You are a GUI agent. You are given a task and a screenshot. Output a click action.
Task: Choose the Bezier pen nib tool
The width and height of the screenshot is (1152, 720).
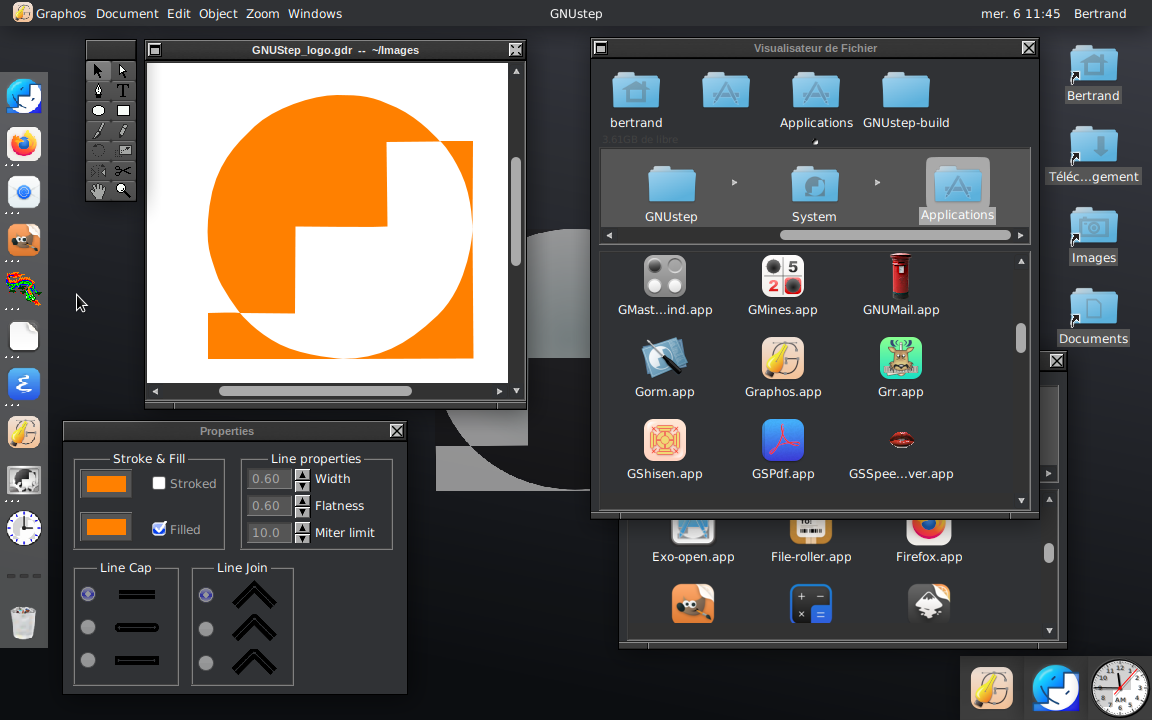point(98,90)
